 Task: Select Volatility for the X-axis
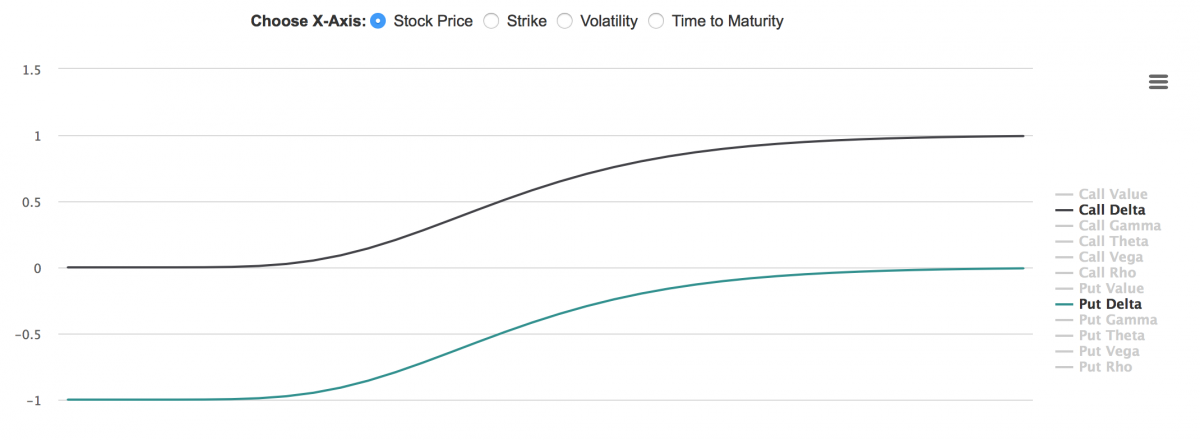tap(564, 21)
